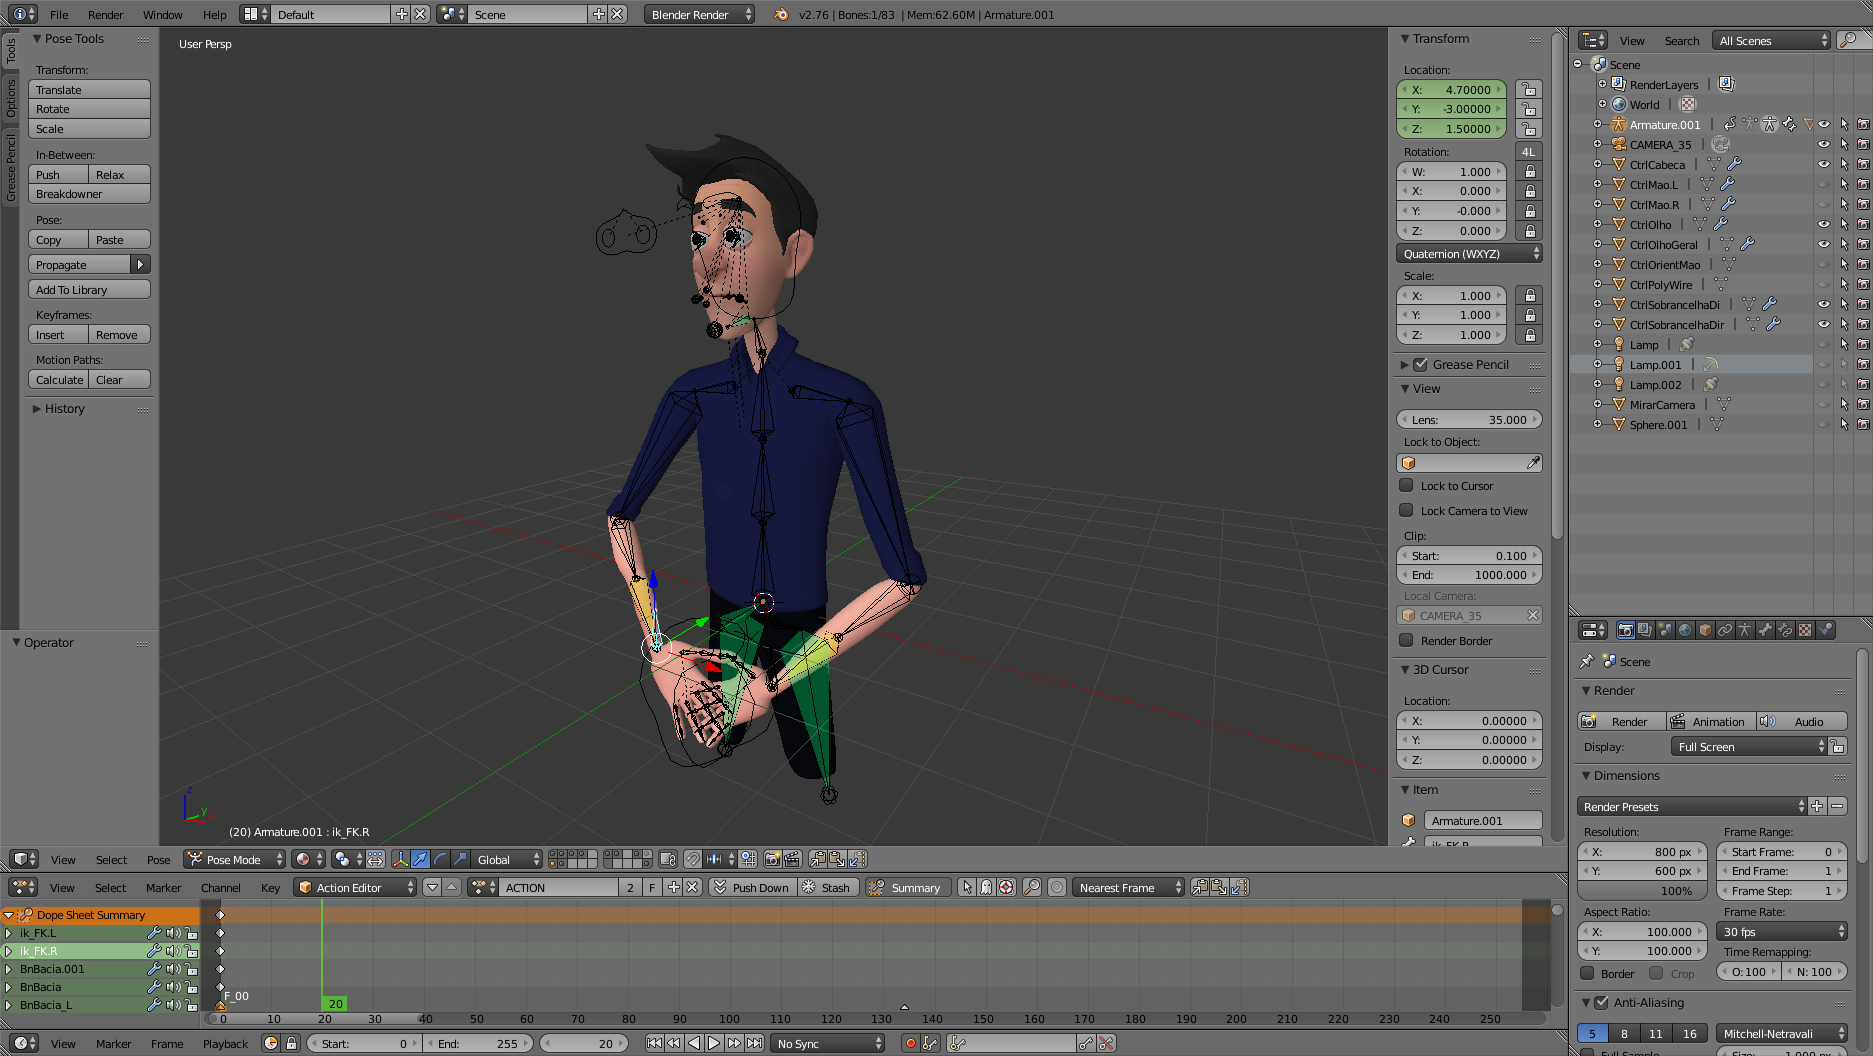Open the Render menu
The width and height of the screenshot is (1873, 1056).
tap(105, 15)
